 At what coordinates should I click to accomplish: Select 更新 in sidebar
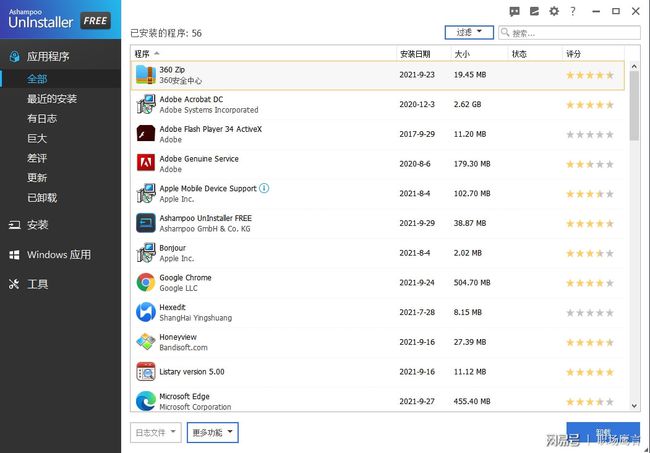coord(37,178)
